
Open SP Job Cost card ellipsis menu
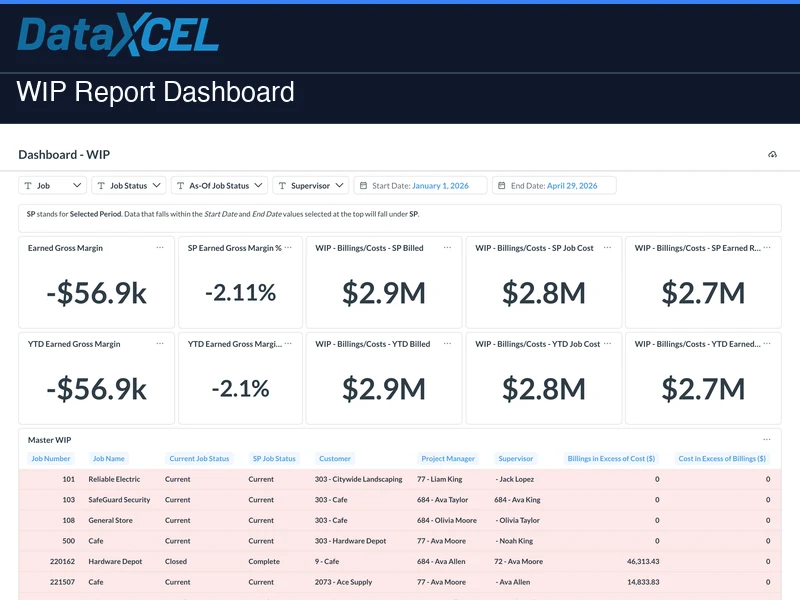[607, 247]
